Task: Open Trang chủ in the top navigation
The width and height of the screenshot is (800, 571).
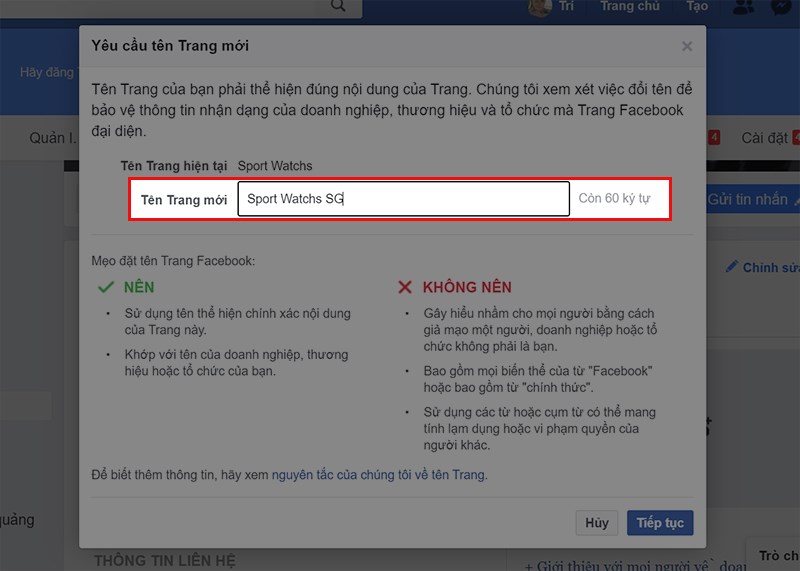Action: (x=630, y=6)
